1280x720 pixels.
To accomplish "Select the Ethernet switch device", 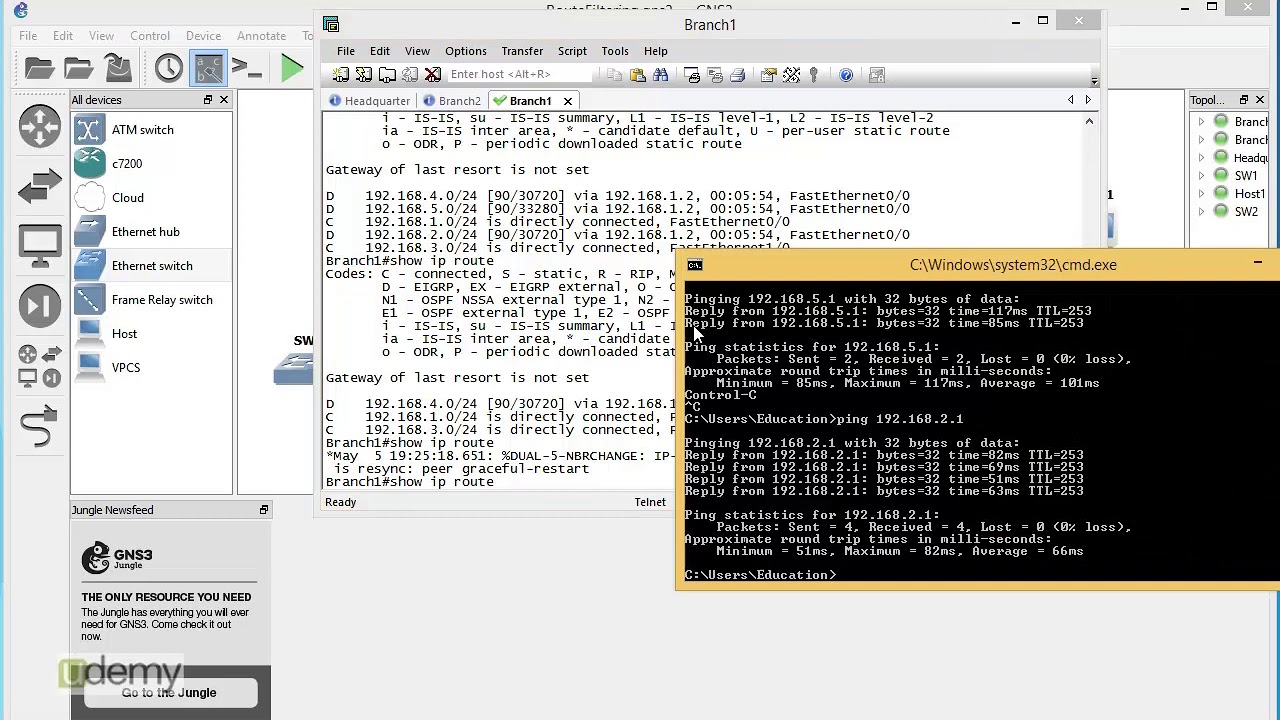I will 152,266.
